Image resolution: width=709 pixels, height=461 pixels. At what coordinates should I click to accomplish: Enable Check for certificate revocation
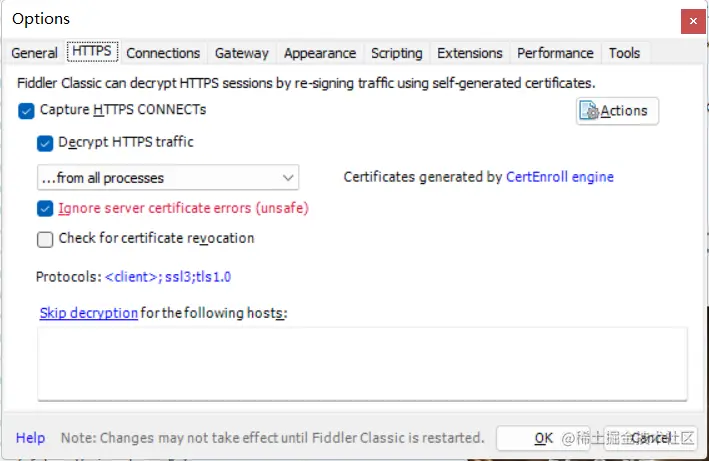click(45, 239)
